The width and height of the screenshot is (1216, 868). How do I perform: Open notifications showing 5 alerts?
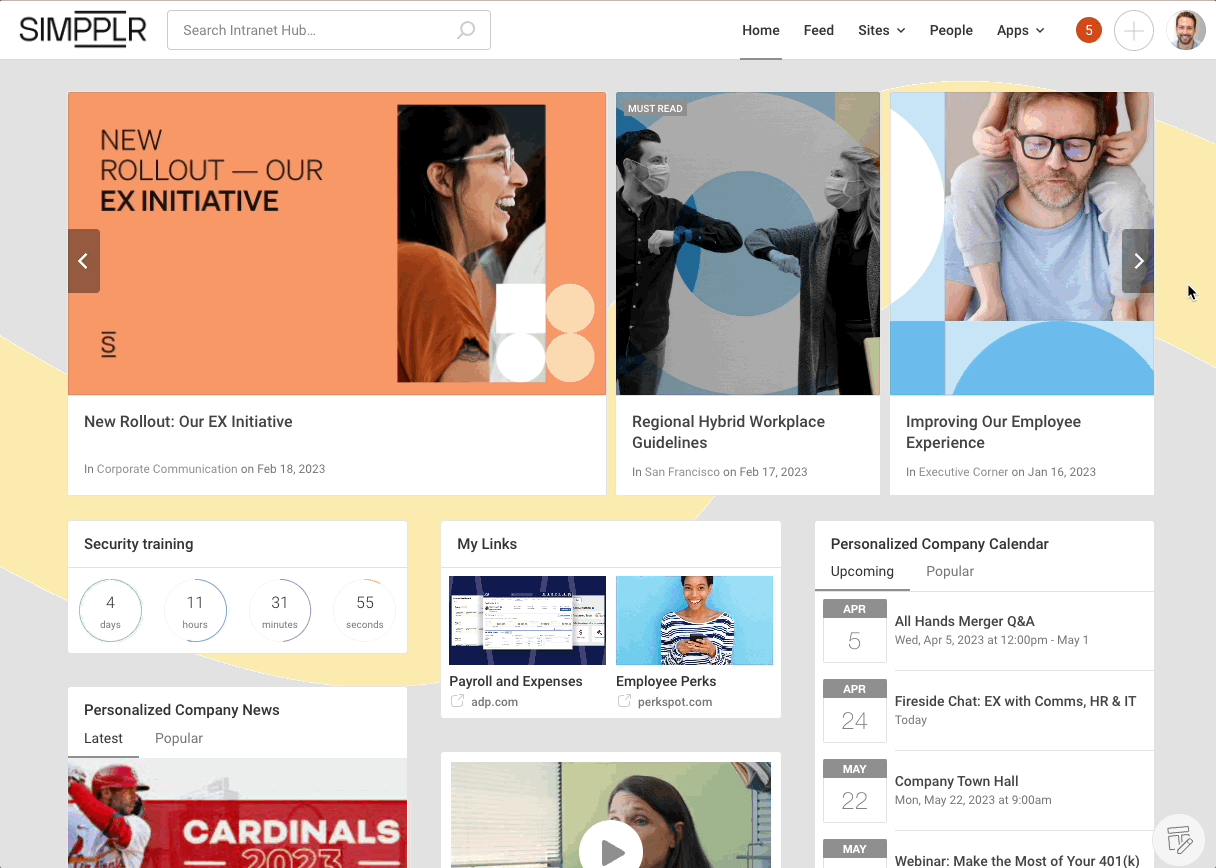[x=1088, y=30]
